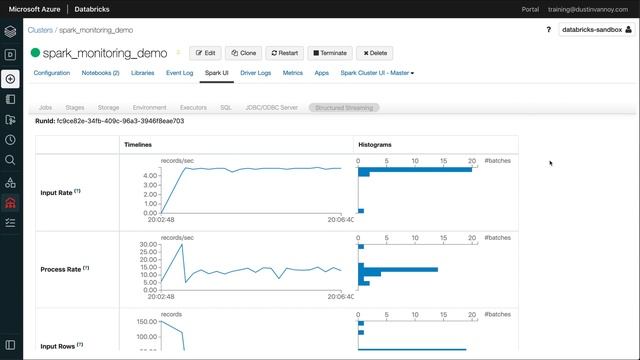Image resolution: width=640 pixels, height=360 pixels.
Task: Click the Databricks logo icon in sidebar
Action: click(10, 31)
